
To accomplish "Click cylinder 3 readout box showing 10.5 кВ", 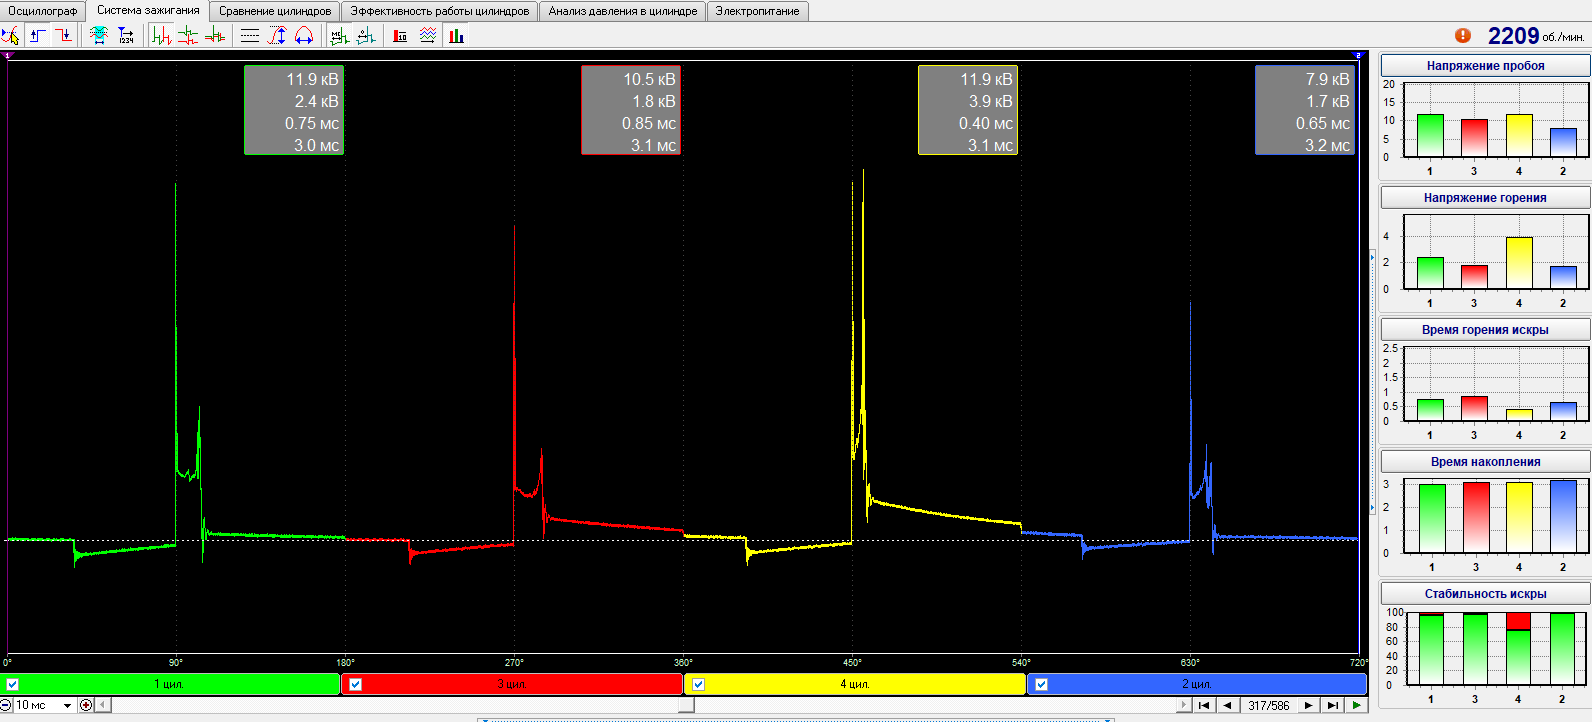I will (631, 110).
